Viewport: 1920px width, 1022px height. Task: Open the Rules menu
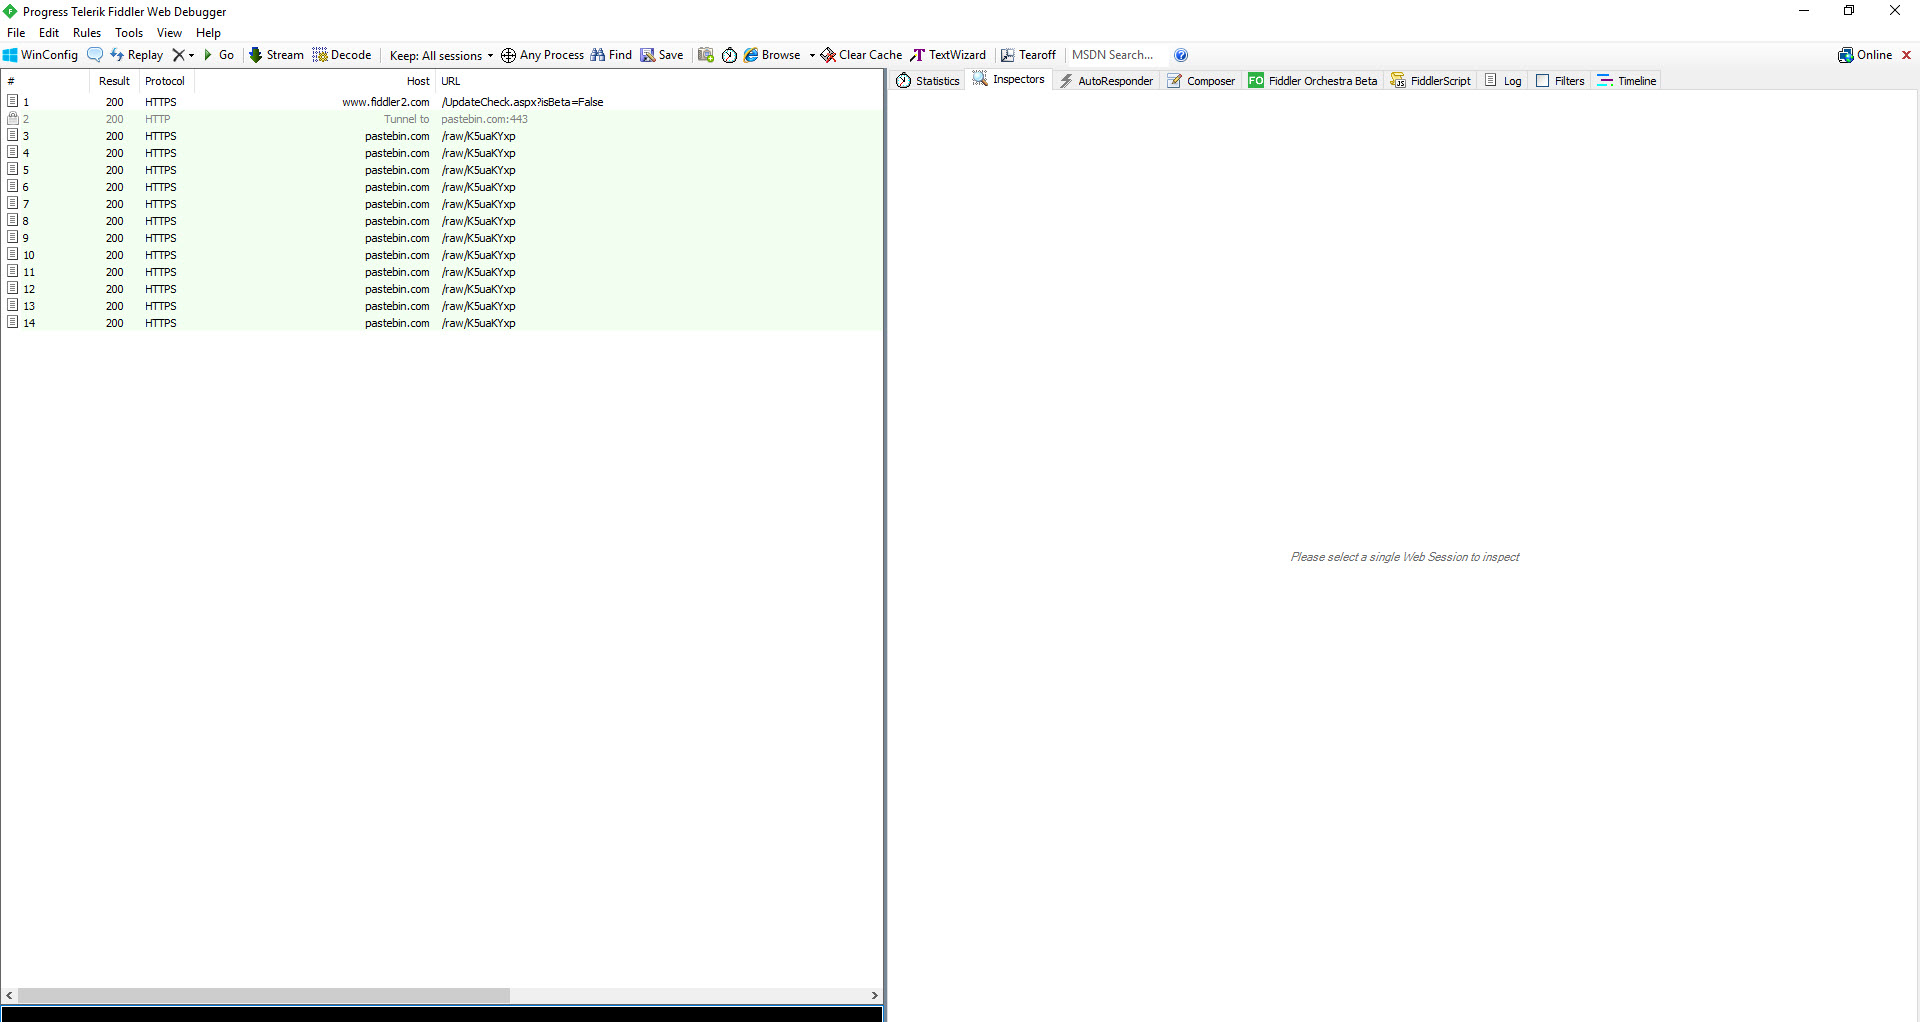87,33
